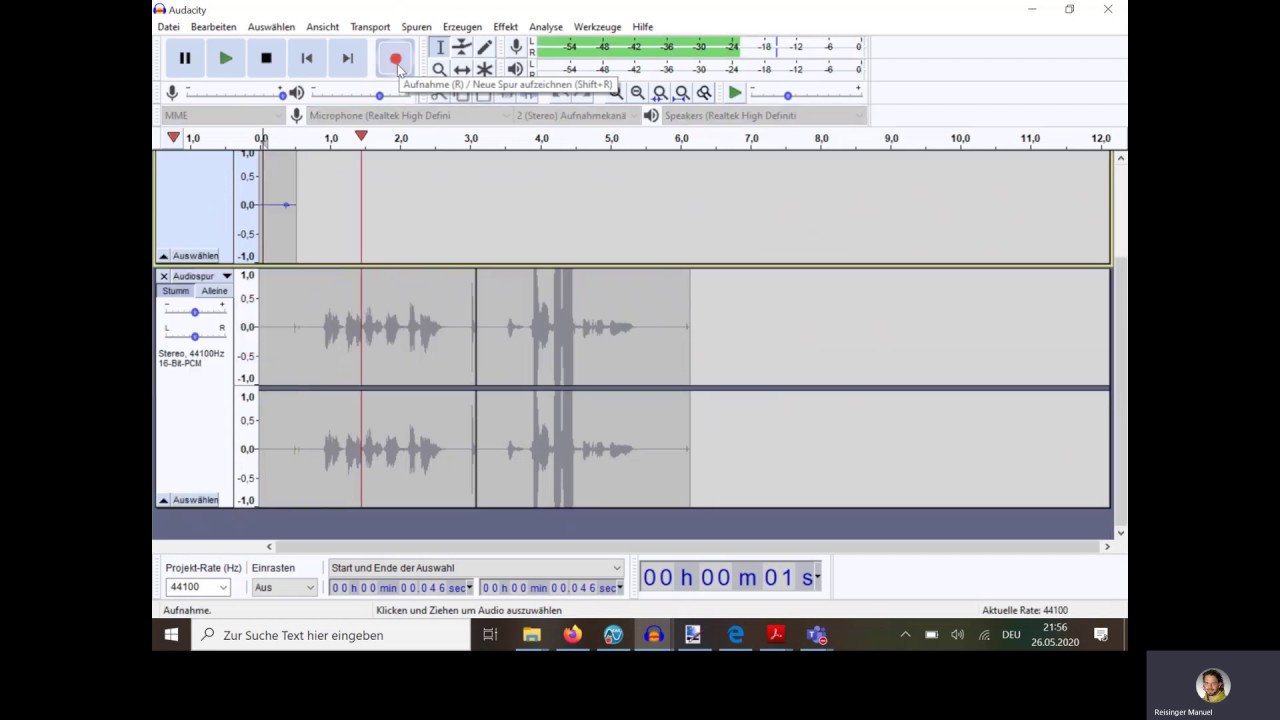Zoom out using the minus magnifier
This screenshot has width=1280, height=720.
point(637,93)
